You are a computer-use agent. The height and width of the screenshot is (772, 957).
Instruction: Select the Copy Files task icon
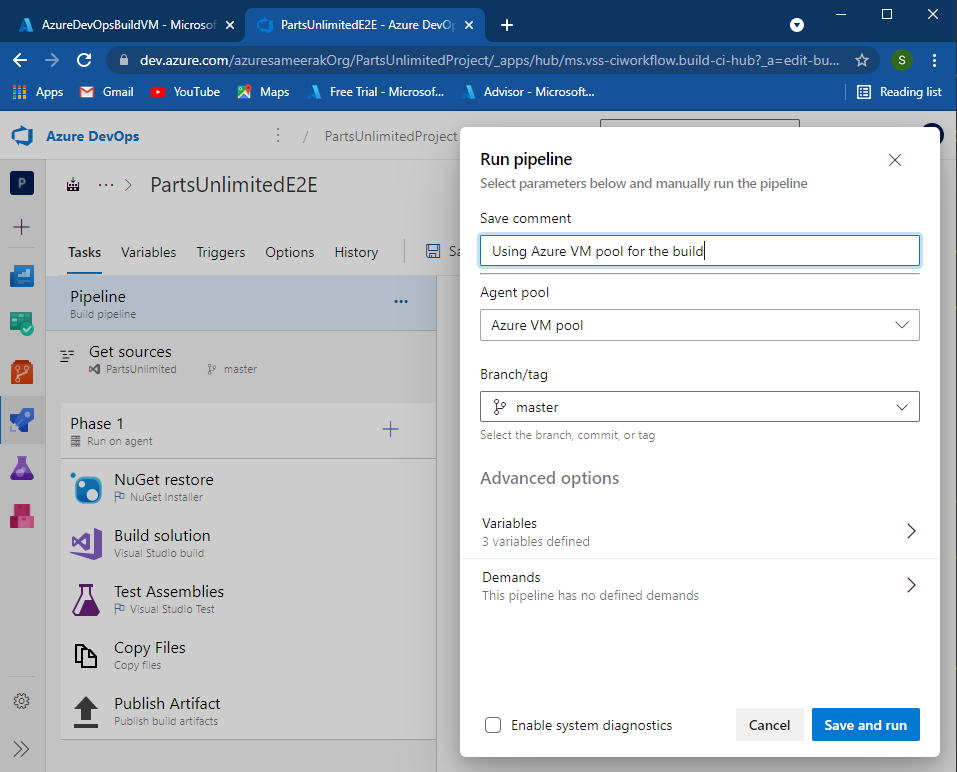click(86, 656)
